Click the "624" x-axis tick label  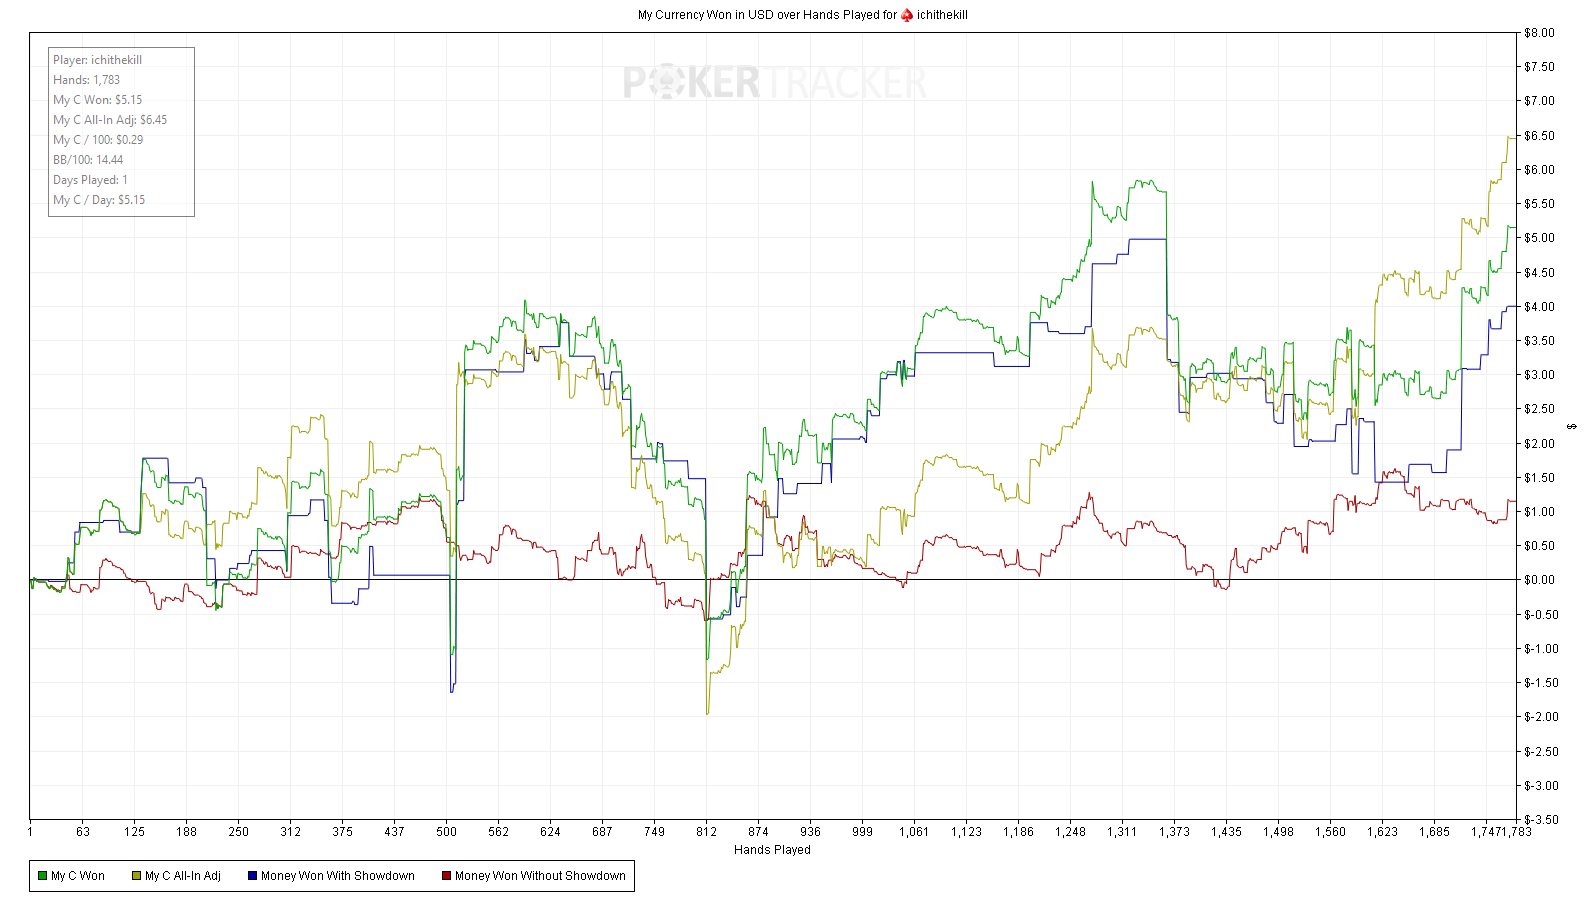[x=551, y=832]
